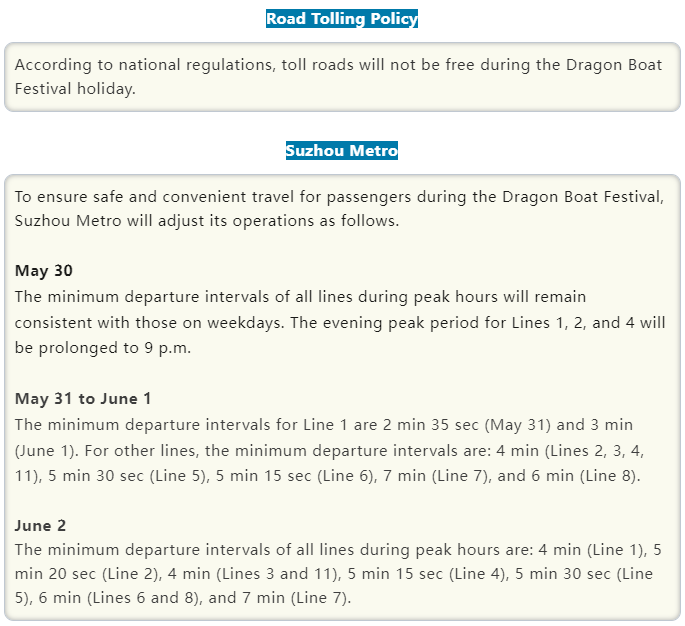This screenshot has width=685, height=626.
Task: Click the May 30 bold subheading
Action: coord(44,271)
